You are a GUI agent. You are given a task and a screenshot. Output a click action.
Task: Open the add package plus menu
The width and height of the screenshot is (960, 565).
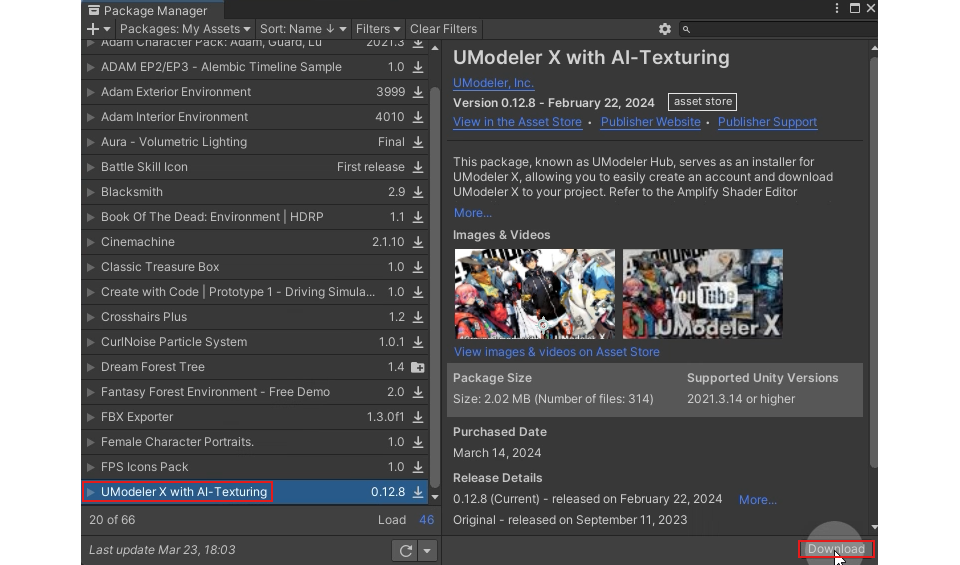coord(98,29)
